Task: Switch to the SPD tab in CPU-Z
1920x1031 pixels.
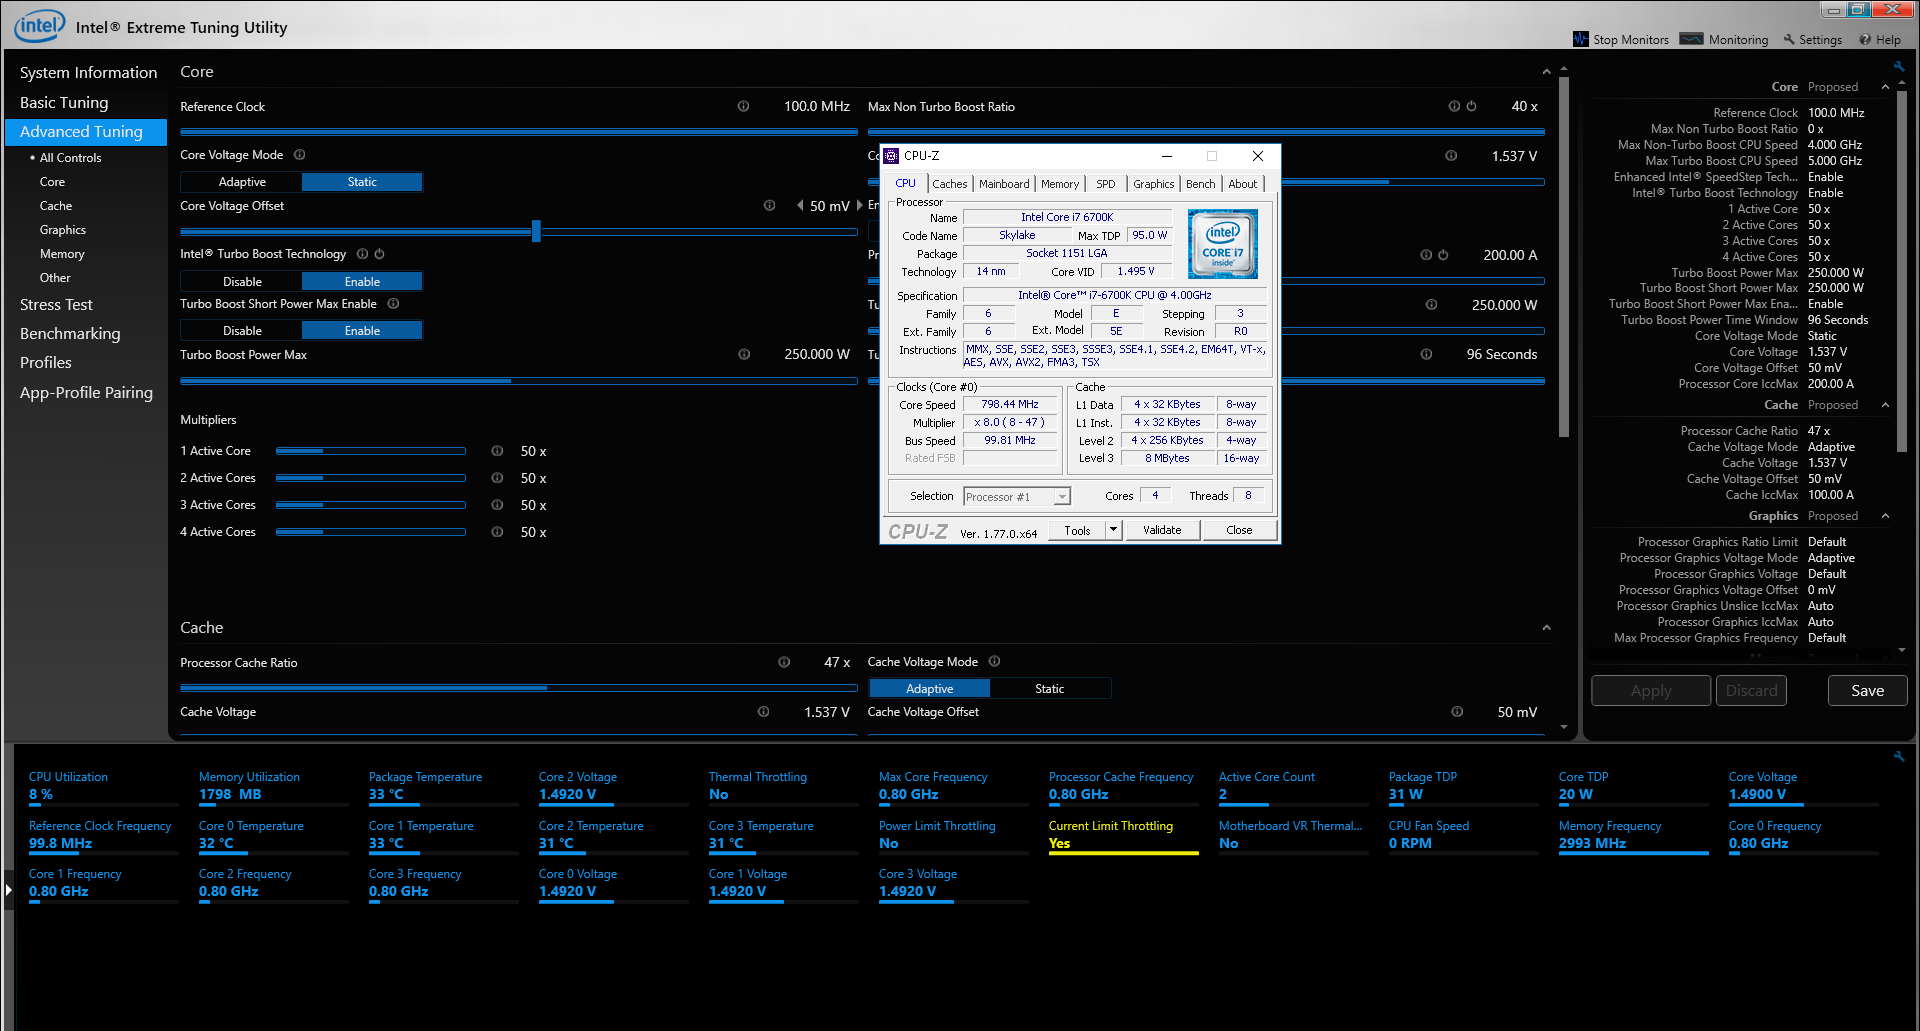Action: 1105,184
